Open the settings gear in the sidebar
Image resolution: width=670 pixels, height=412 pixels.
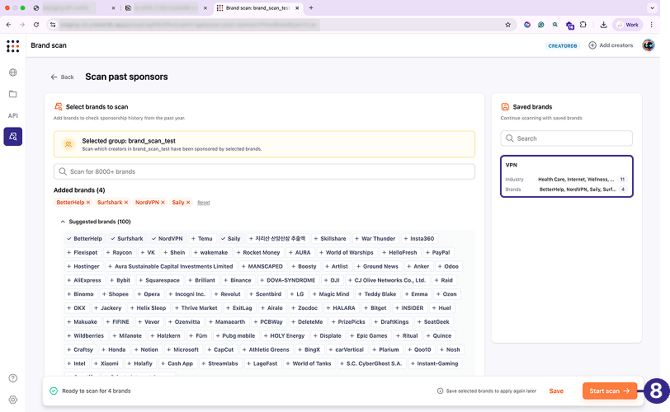coord(13,397)
